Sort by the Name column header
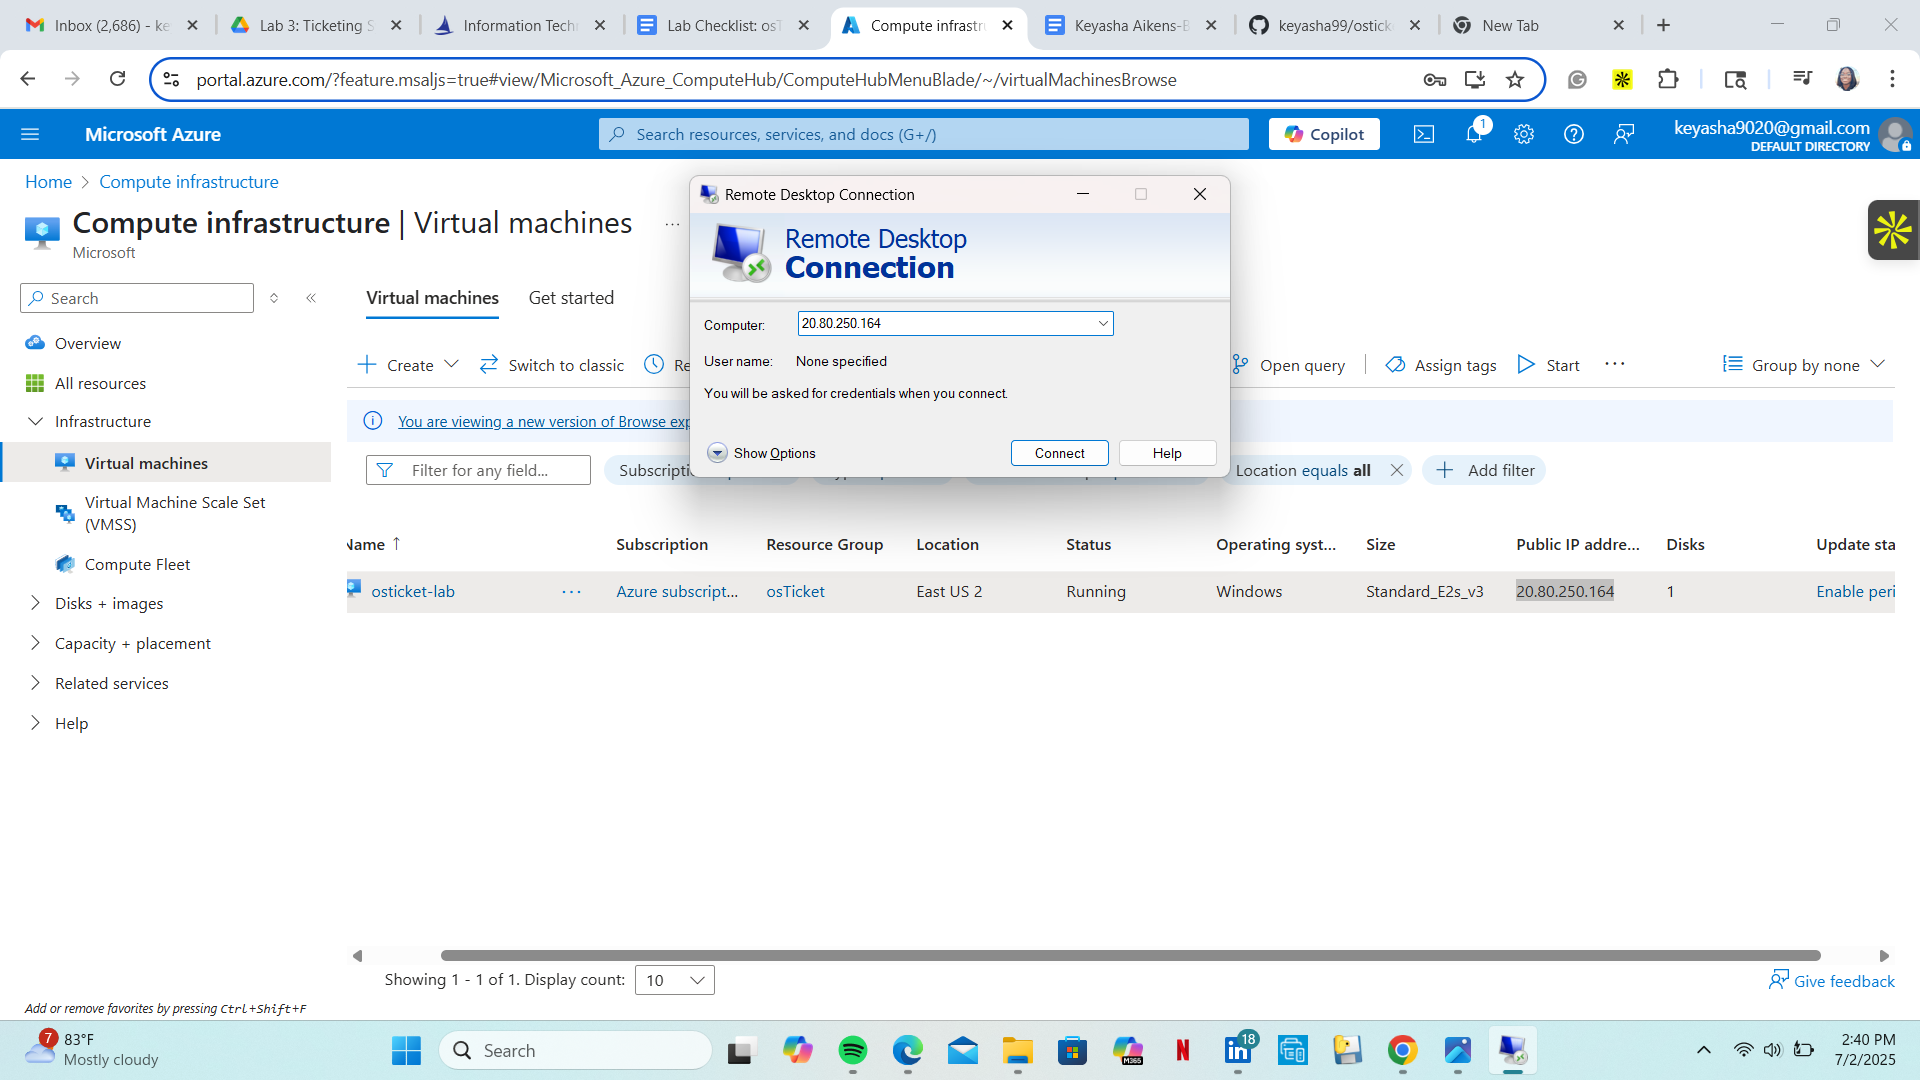The image size is (1920, 1080). click(x=372, y=544)
